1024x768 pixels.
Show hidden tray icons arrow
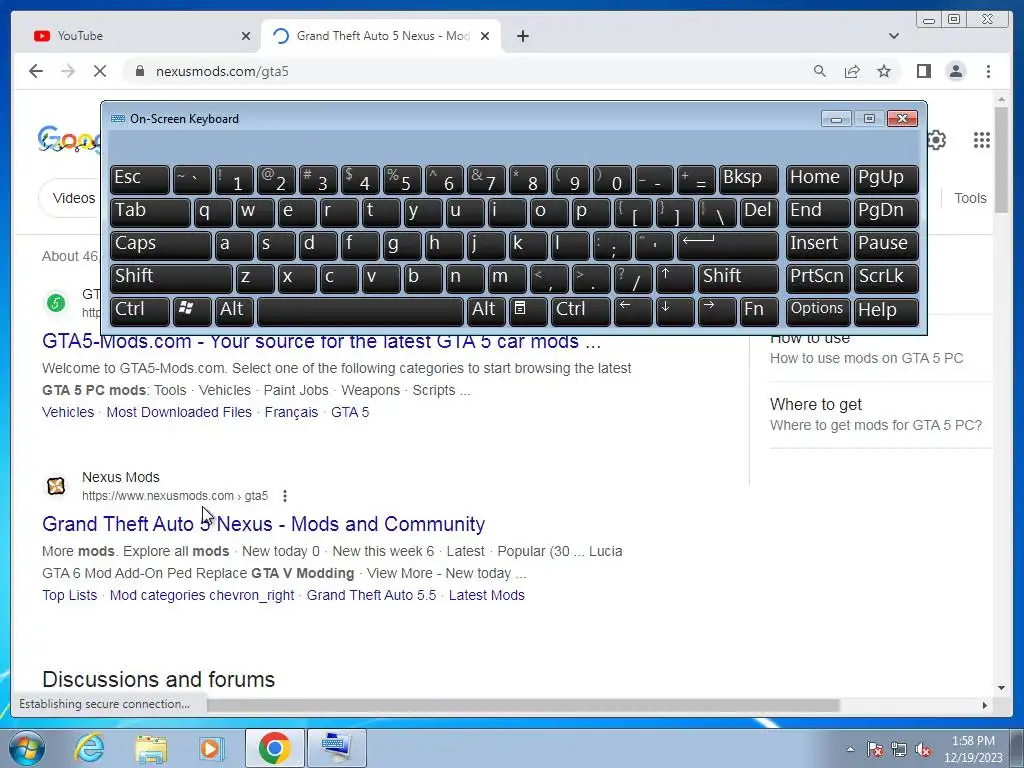[850, 749]
